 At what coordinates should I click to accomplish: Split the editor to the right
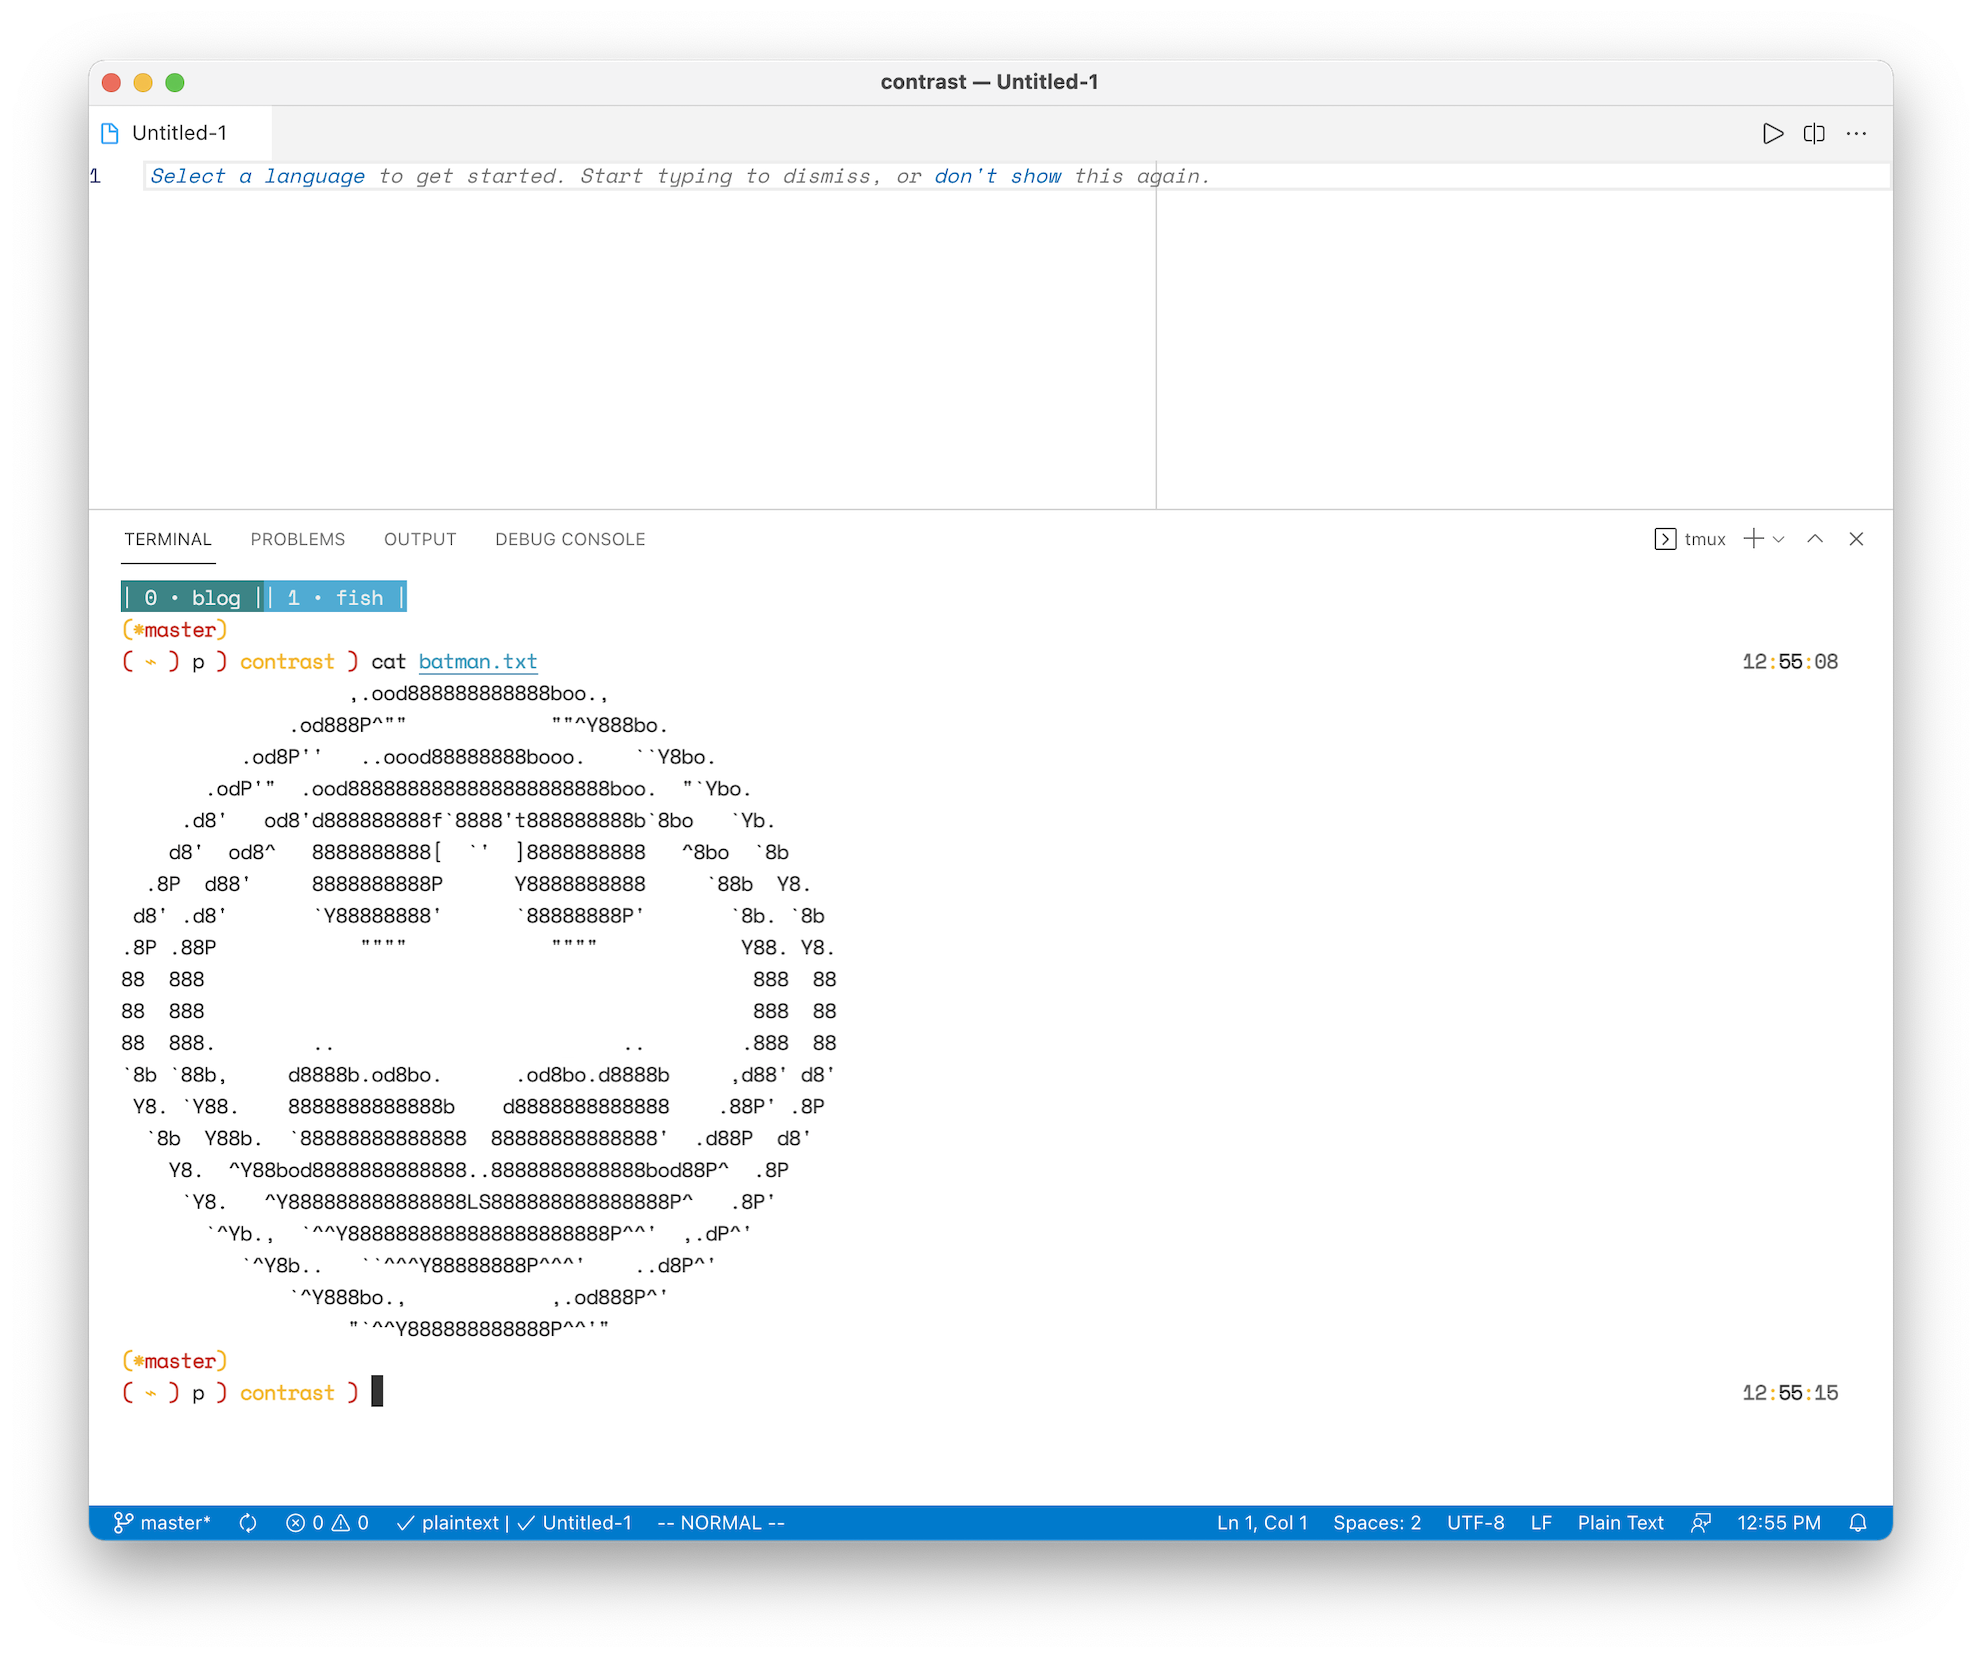coord(1814,133)
